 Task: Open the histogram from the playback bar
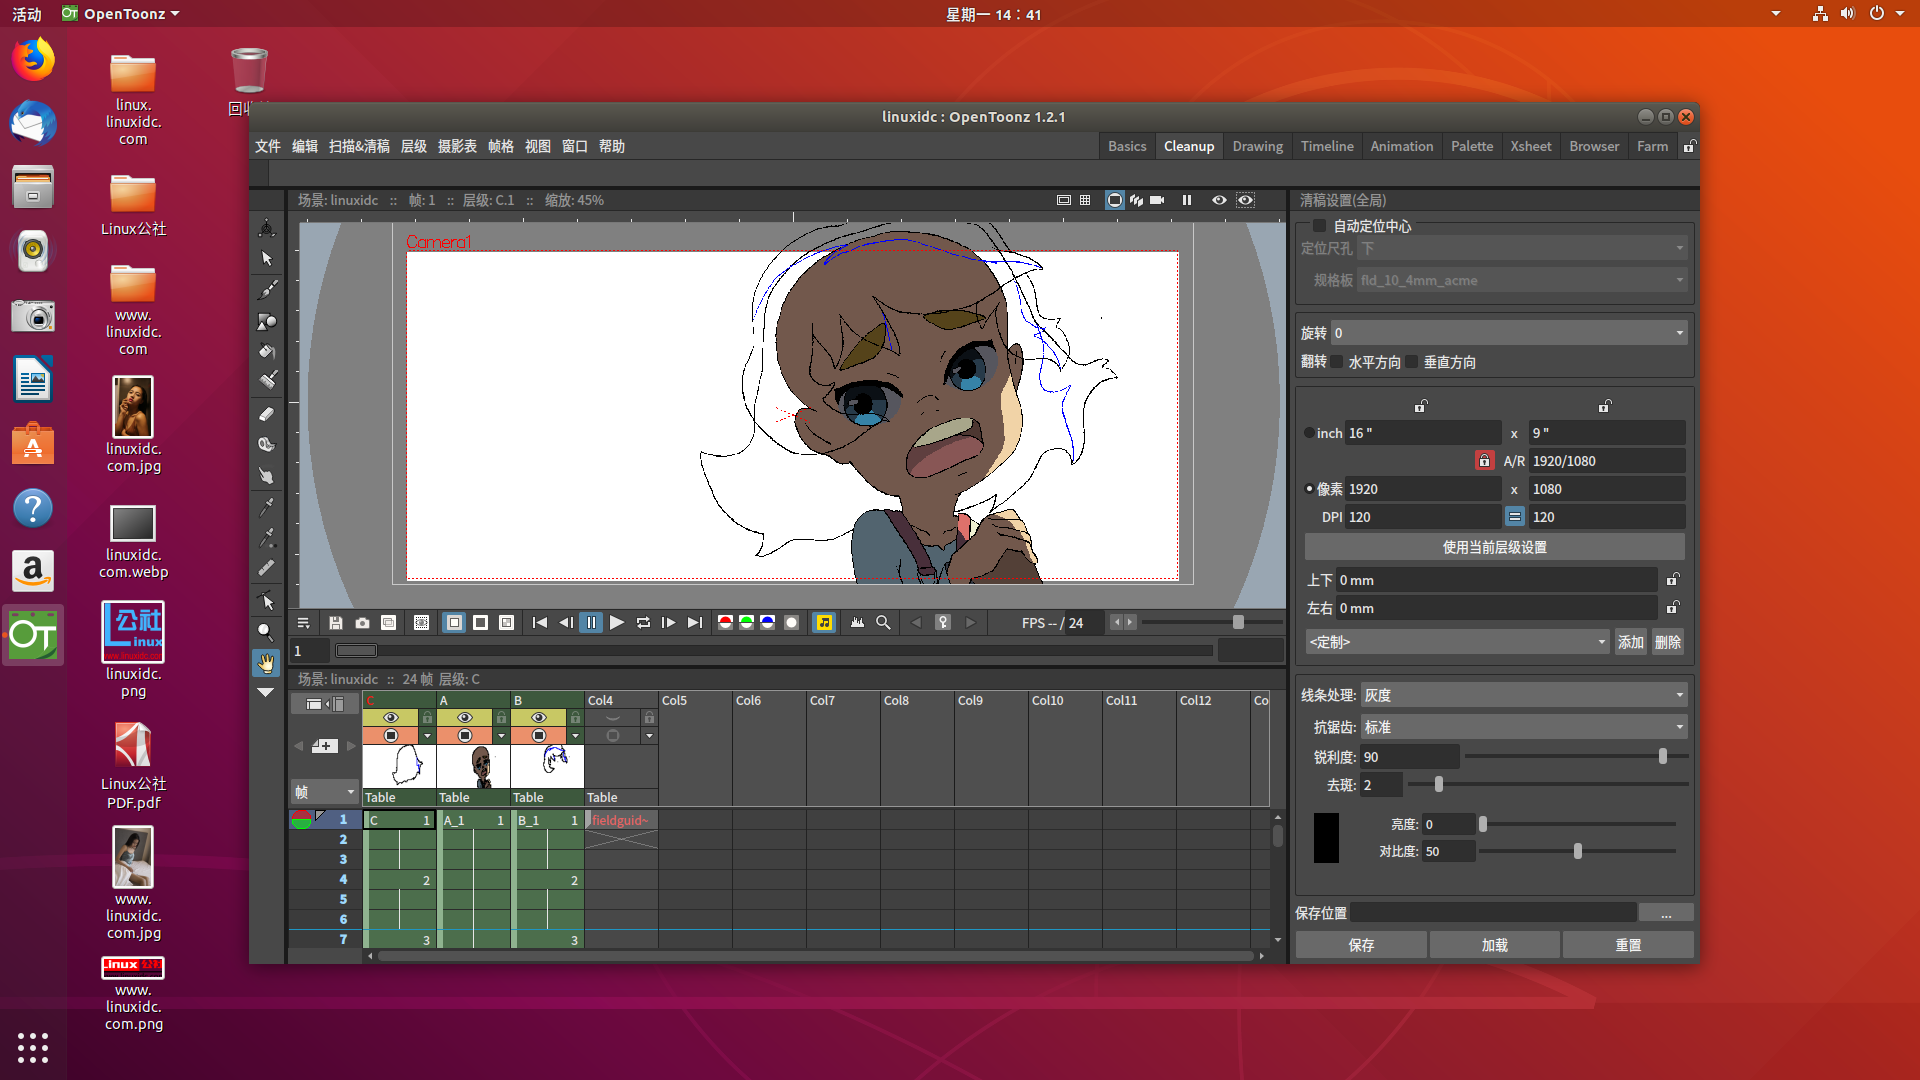tap(857, 622)
